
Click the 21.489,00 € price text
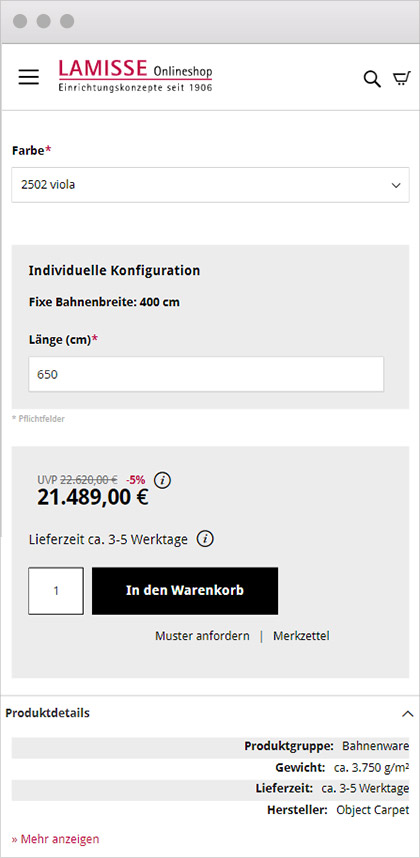pos(92,497)
